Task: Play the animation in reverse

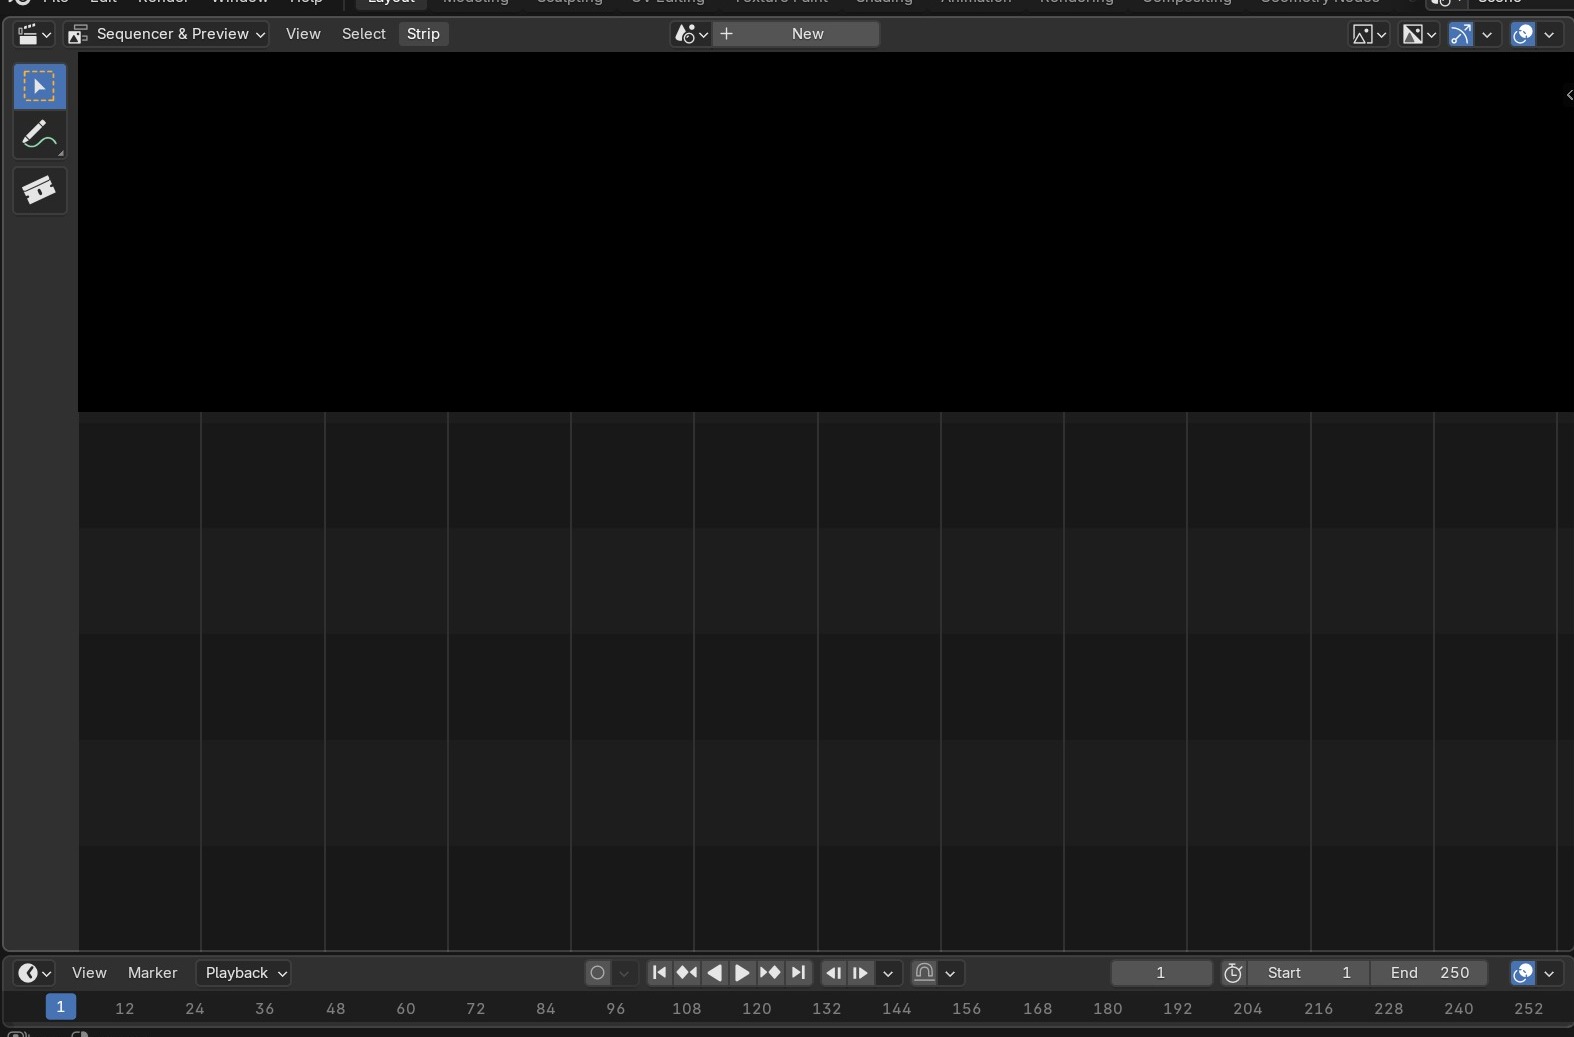Action: click(714, 973)
